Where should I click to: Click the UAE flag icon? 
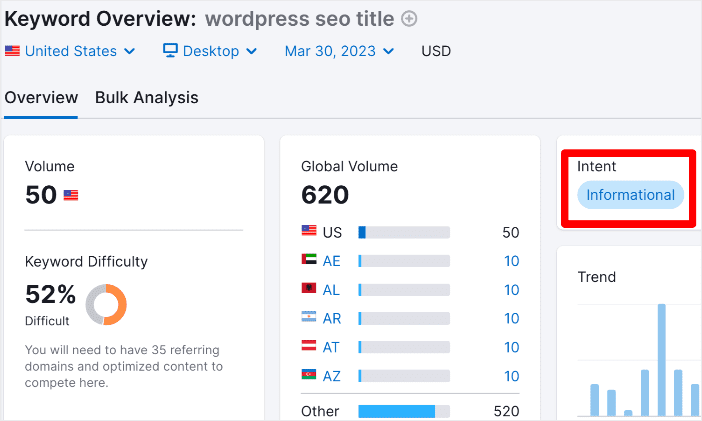click(x=309, y=259)
